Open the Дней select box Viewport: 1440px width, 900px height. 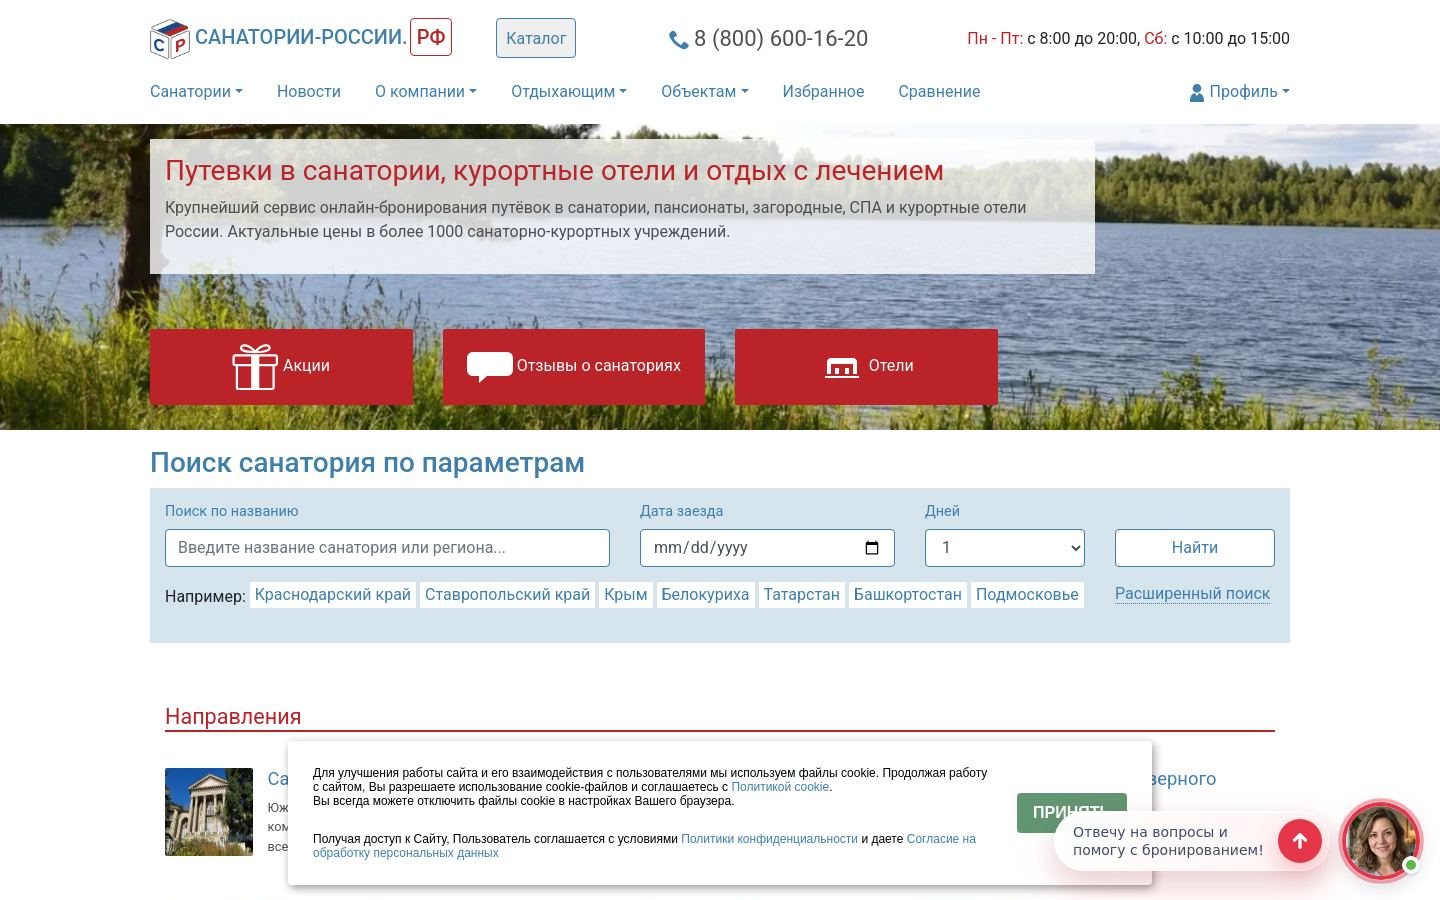1005,548
